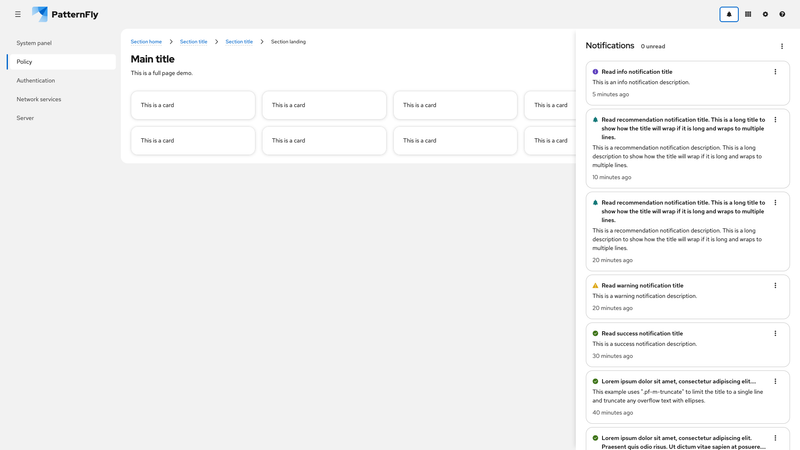
Task: Open kebab menu for Read success notification
Action: pos(775,334)
